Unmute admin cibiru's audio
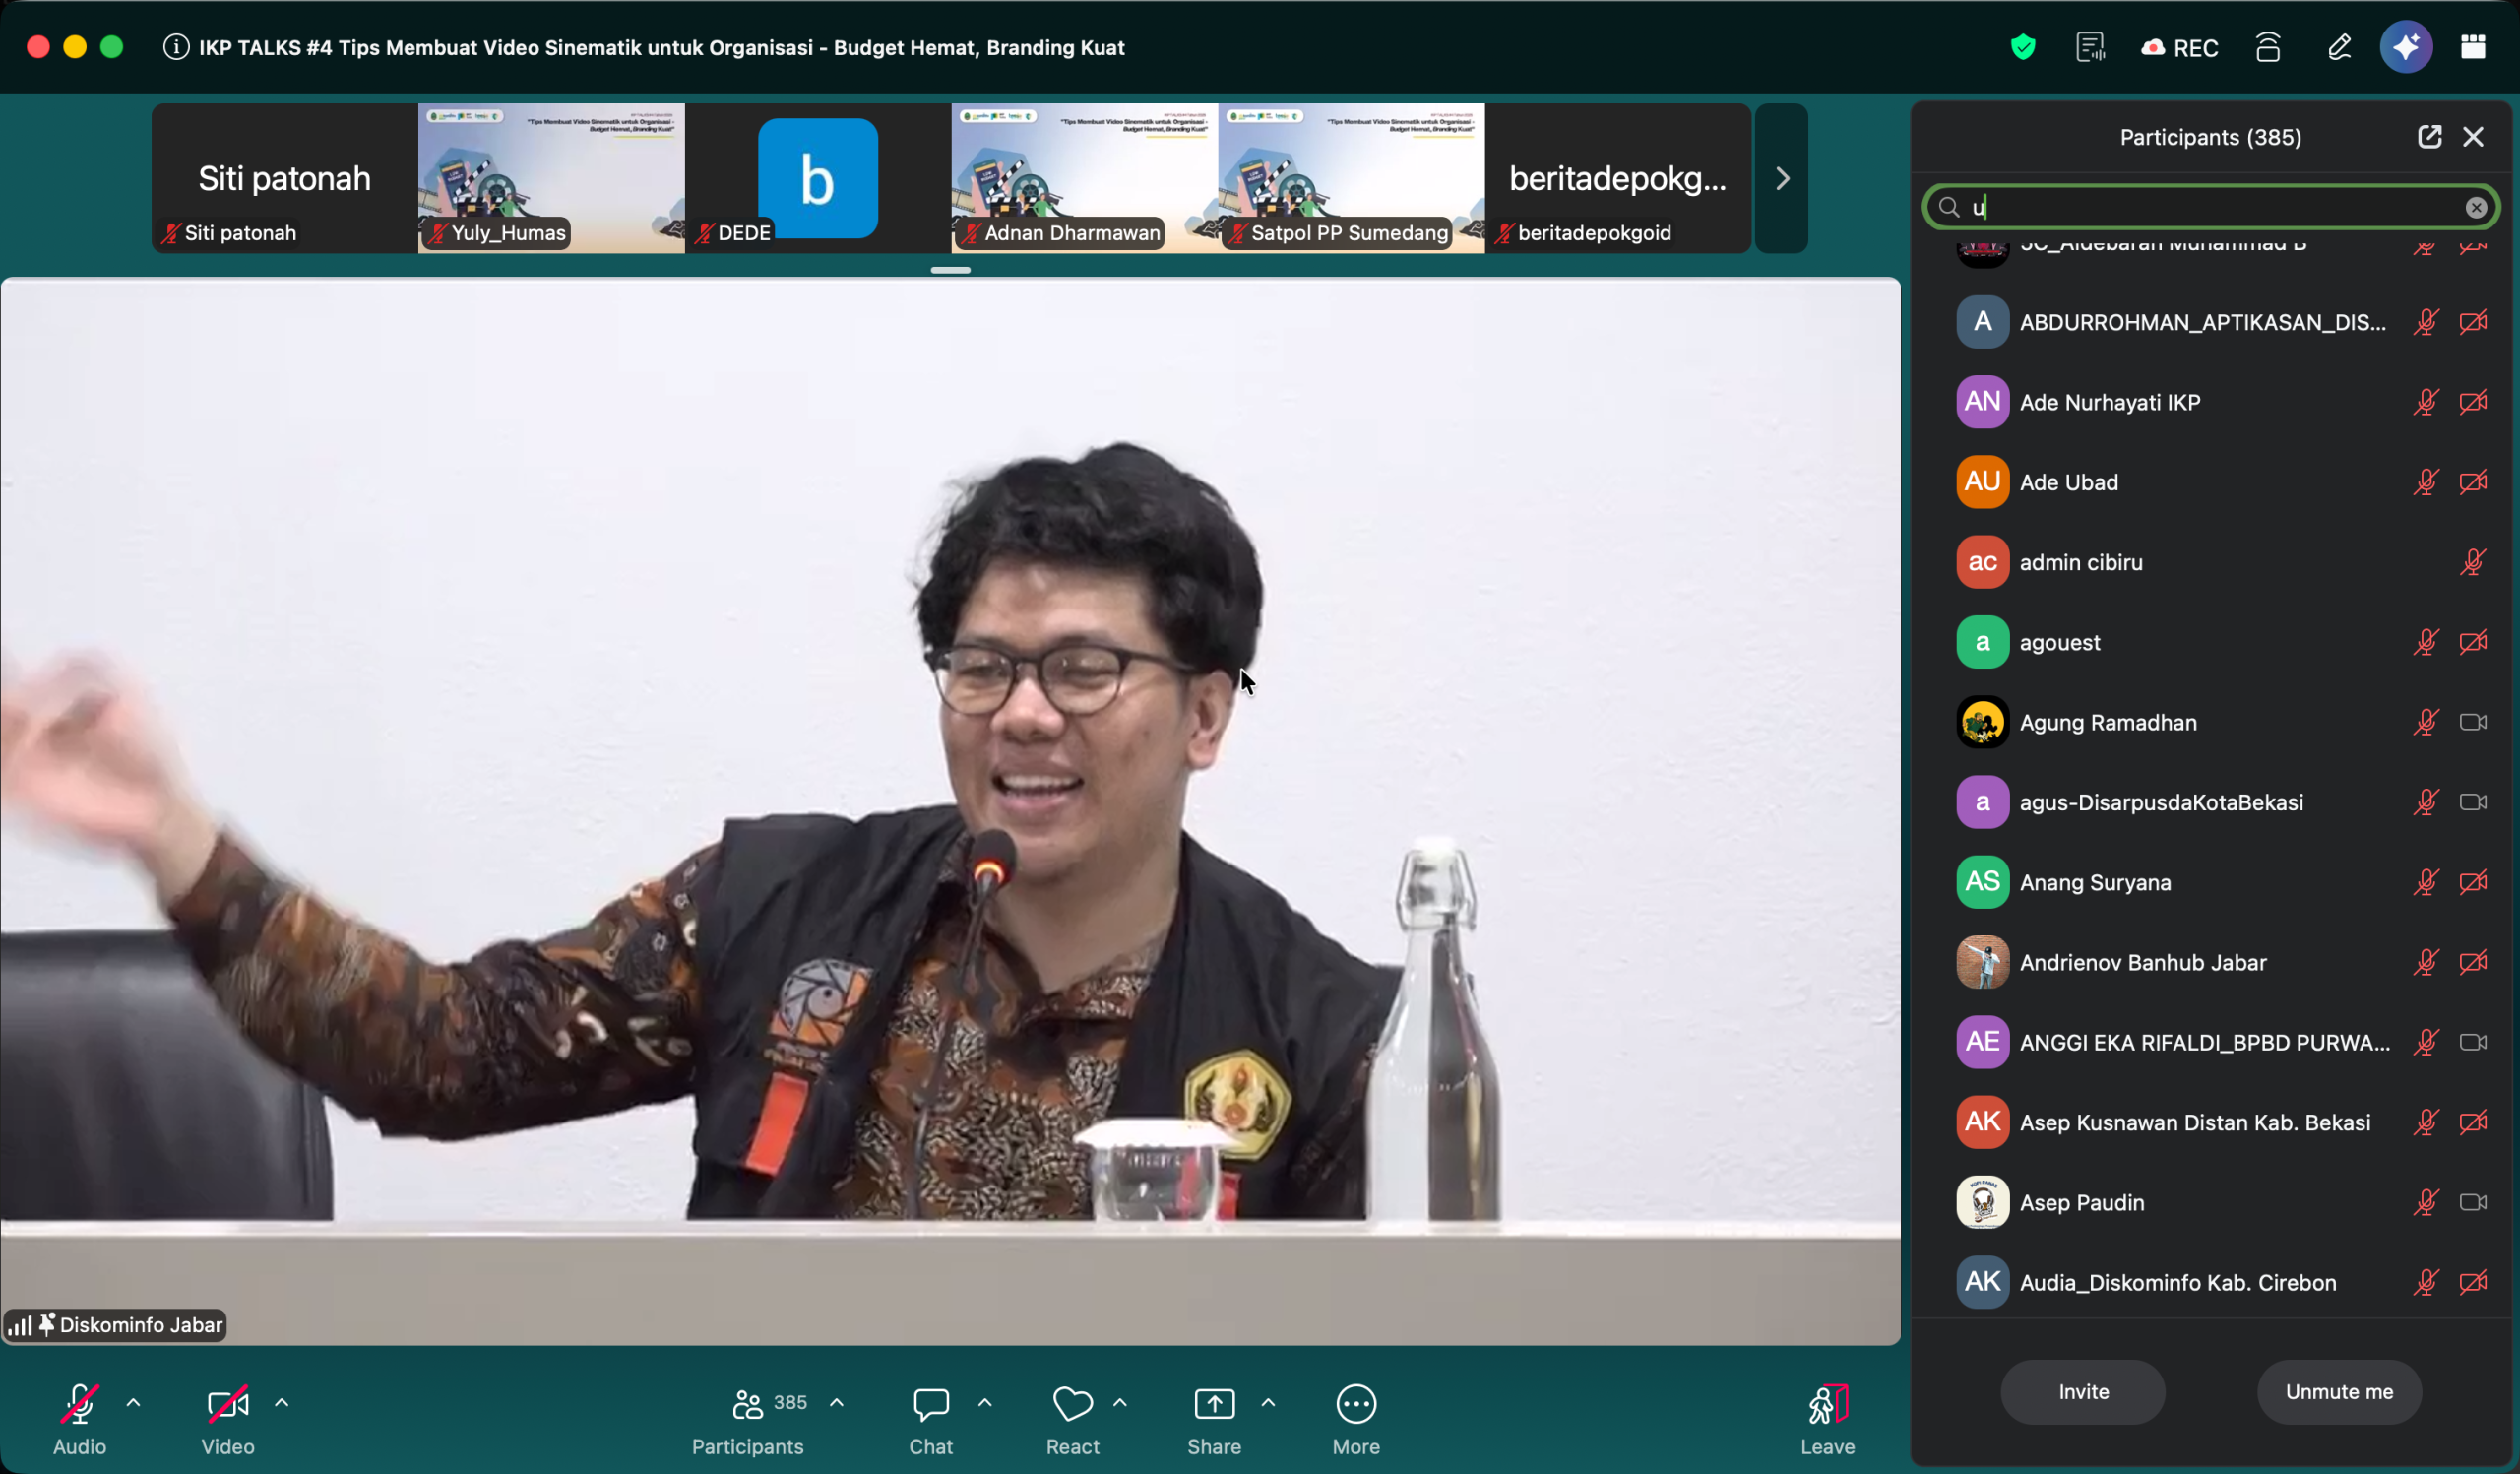 click(x=2474, y=562)
